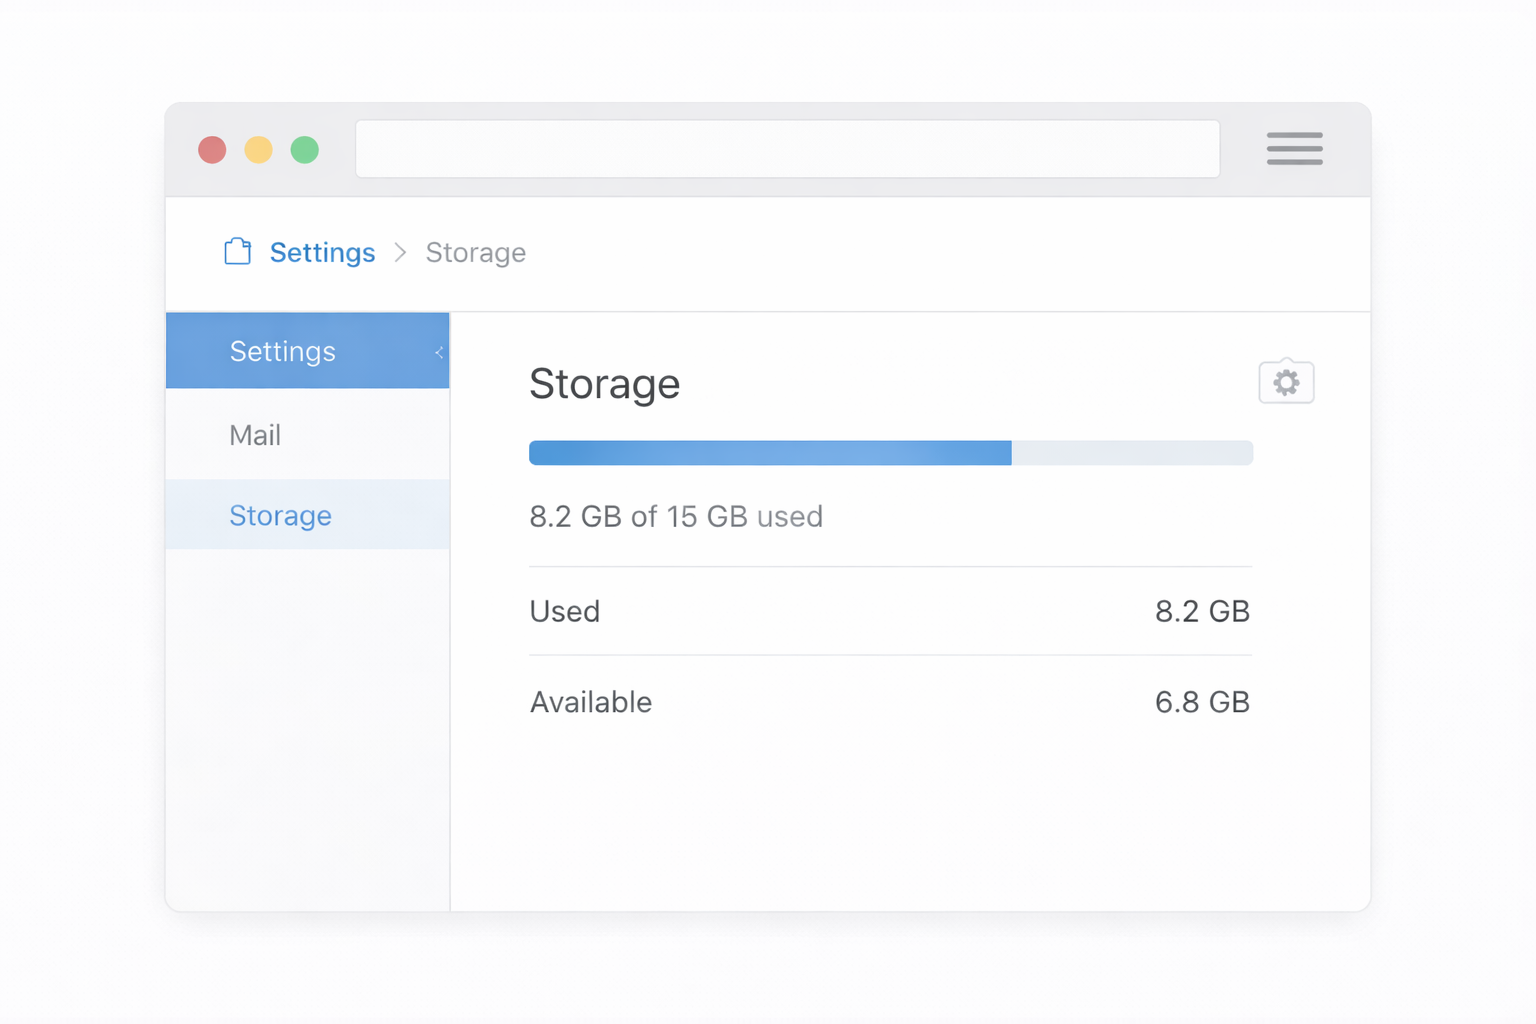The height and width of the screenshot is (1024, 1536).
Task: Minimize the window with the yellow button
Action: tap(258, 150)
